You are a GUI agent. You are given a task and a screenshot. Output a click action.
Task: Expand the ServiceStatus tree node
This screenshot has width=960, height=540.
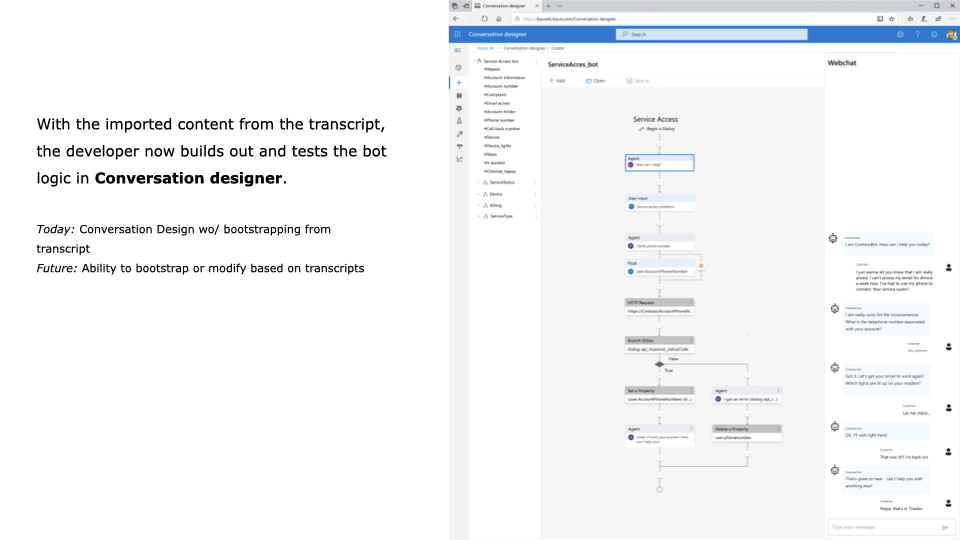point(478,182)
